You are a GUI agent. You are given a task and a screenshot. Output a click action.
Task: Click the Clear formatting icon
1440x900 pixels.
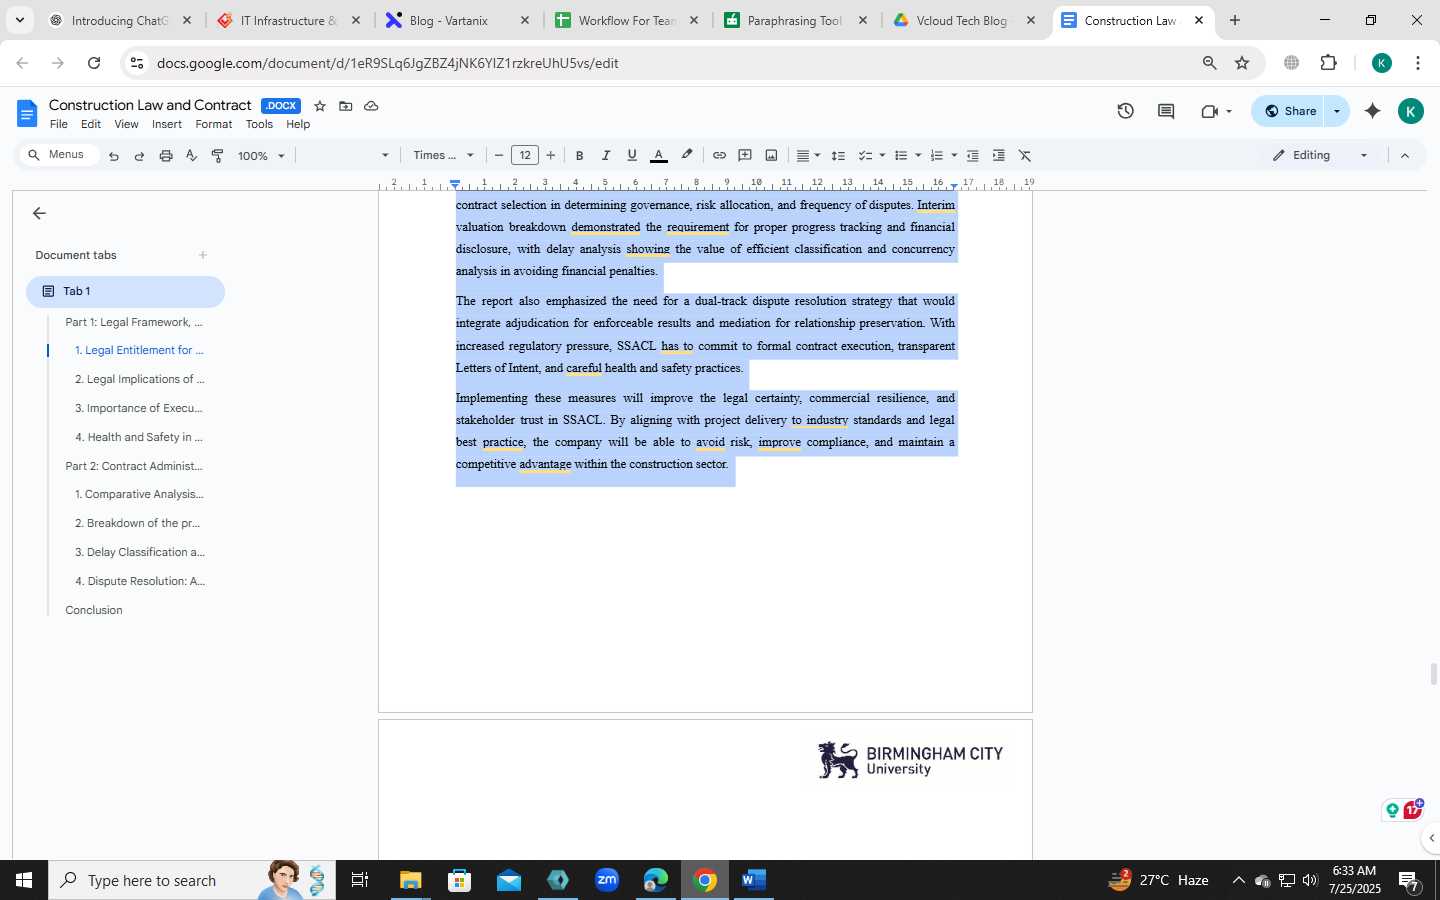[1025, 156]
